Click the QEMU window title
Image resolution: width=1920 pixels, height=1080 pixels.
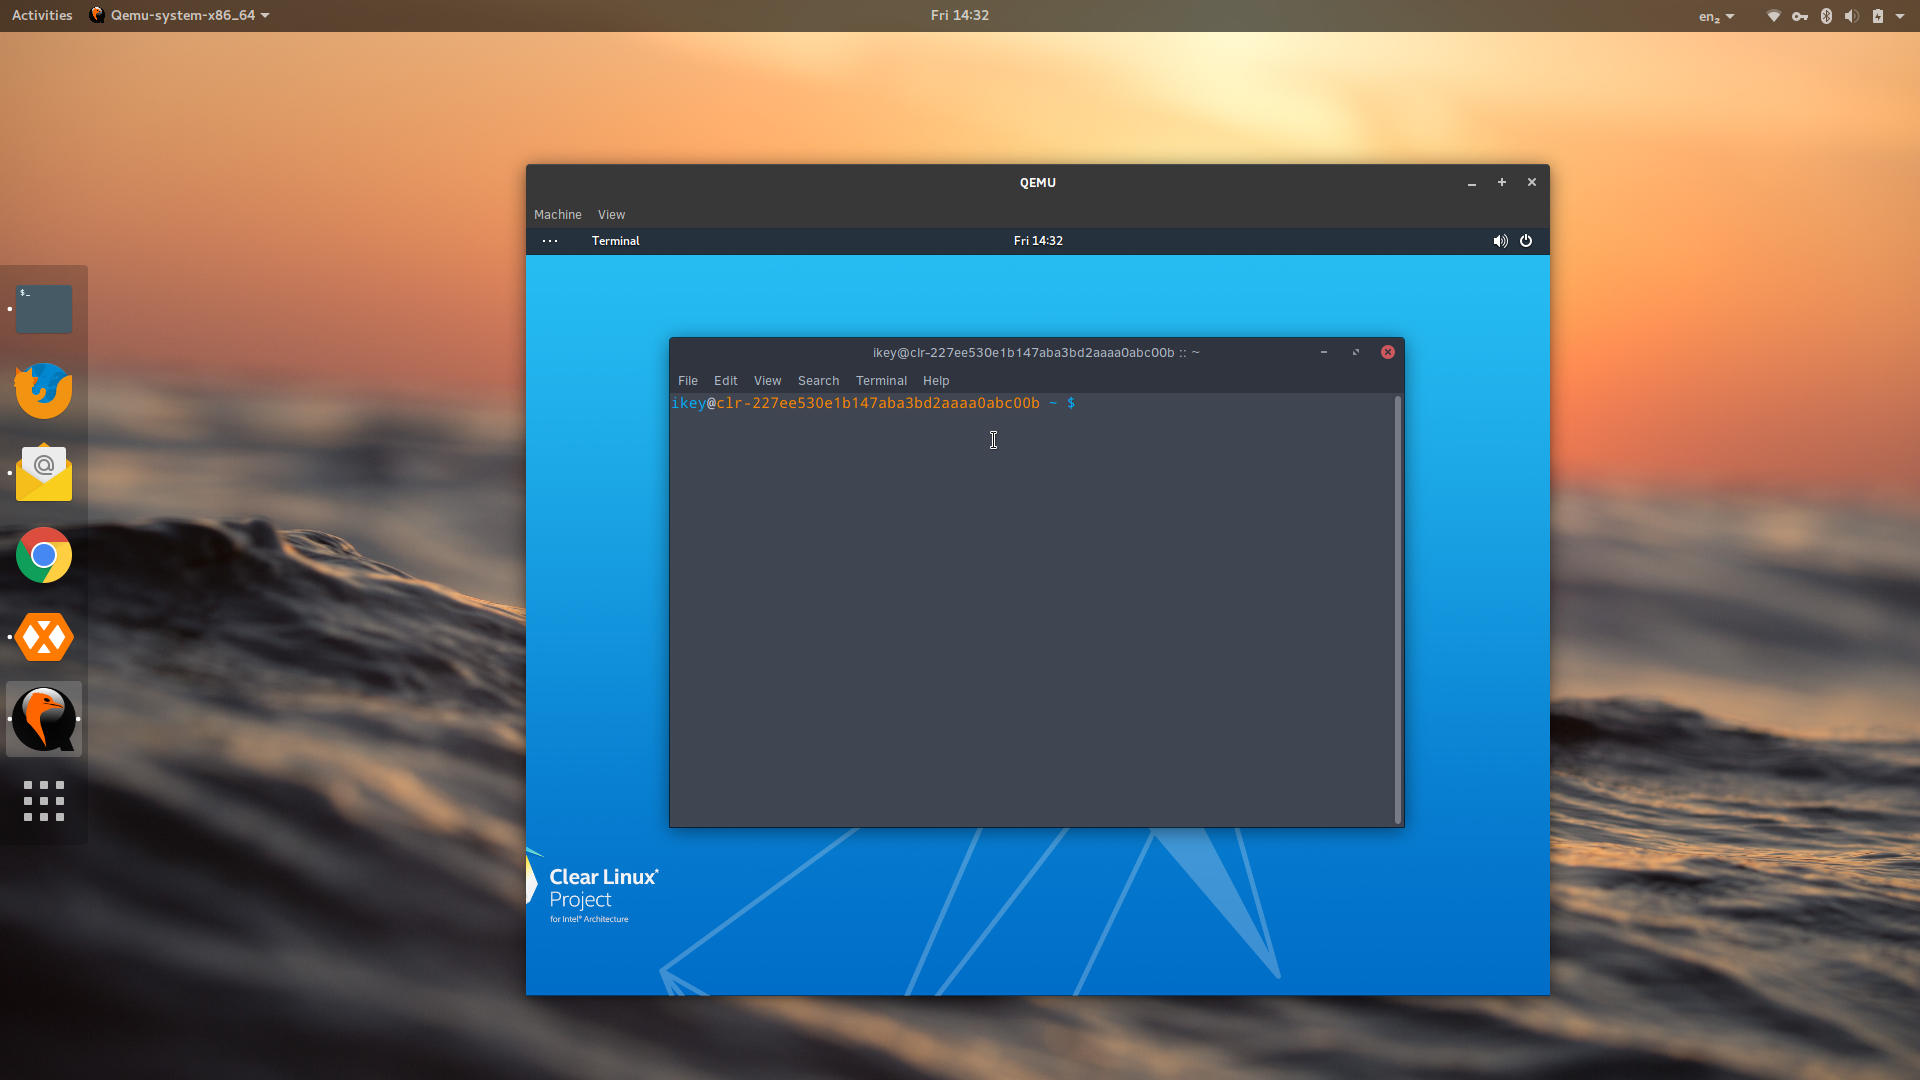[1037, 183]
